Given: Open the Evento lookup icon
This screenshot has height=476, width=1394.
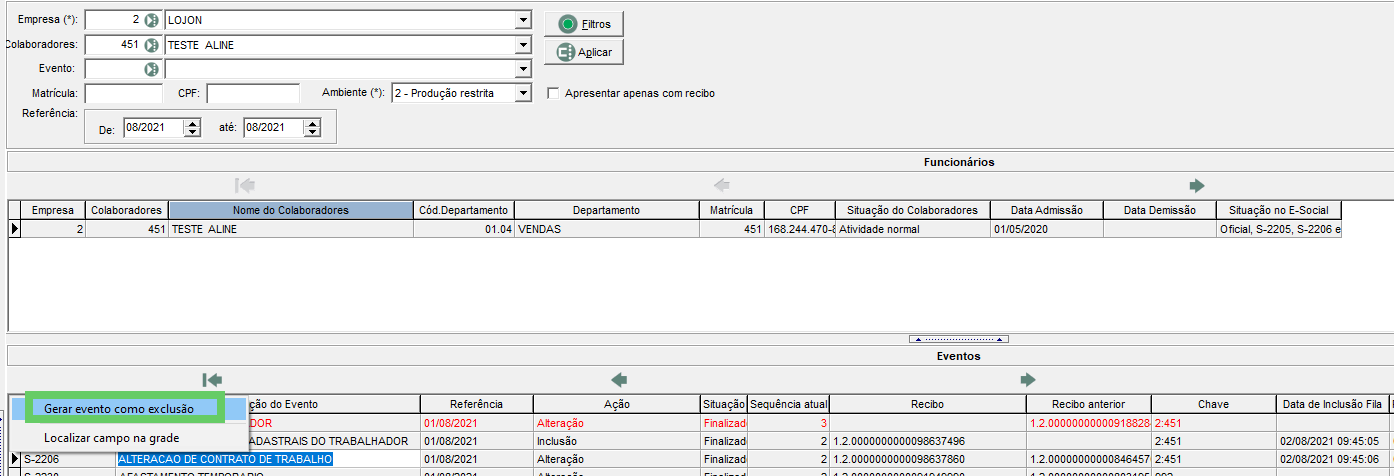Looking at the screenshot, I should pos(151,69).
